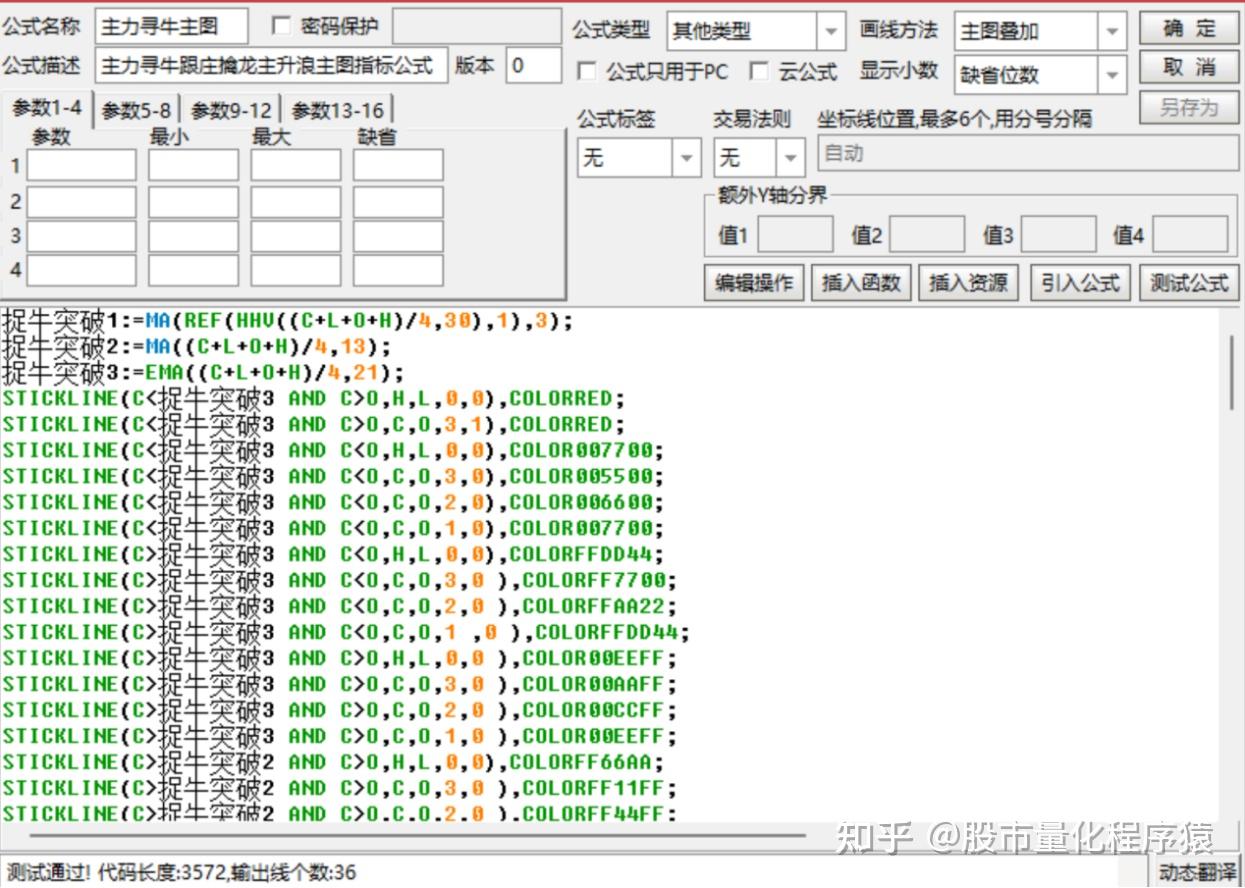Viewport: 1245px width, 888px height.
Task: Click the STICKLINE line with COLORFFDD44 H,L
Action: (x=333, y=555)
